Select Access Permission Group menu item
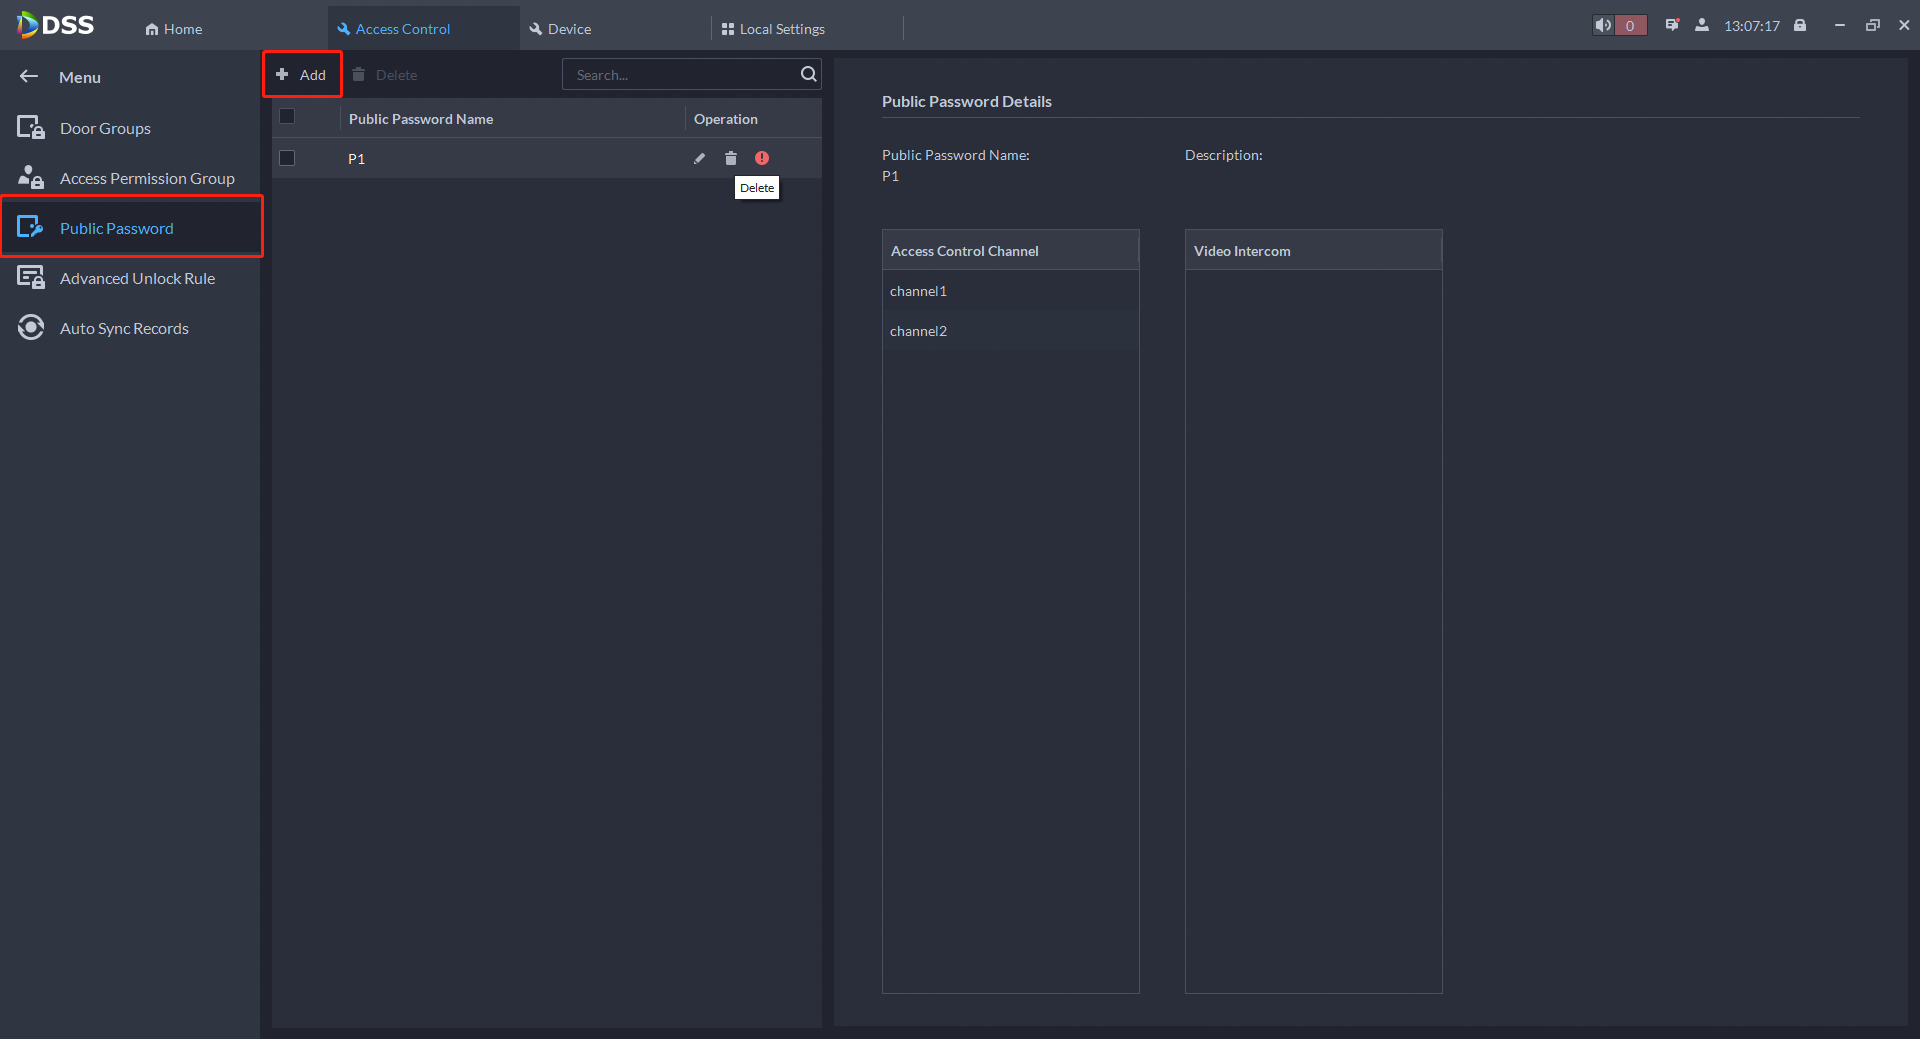 [x=147, y=178]
